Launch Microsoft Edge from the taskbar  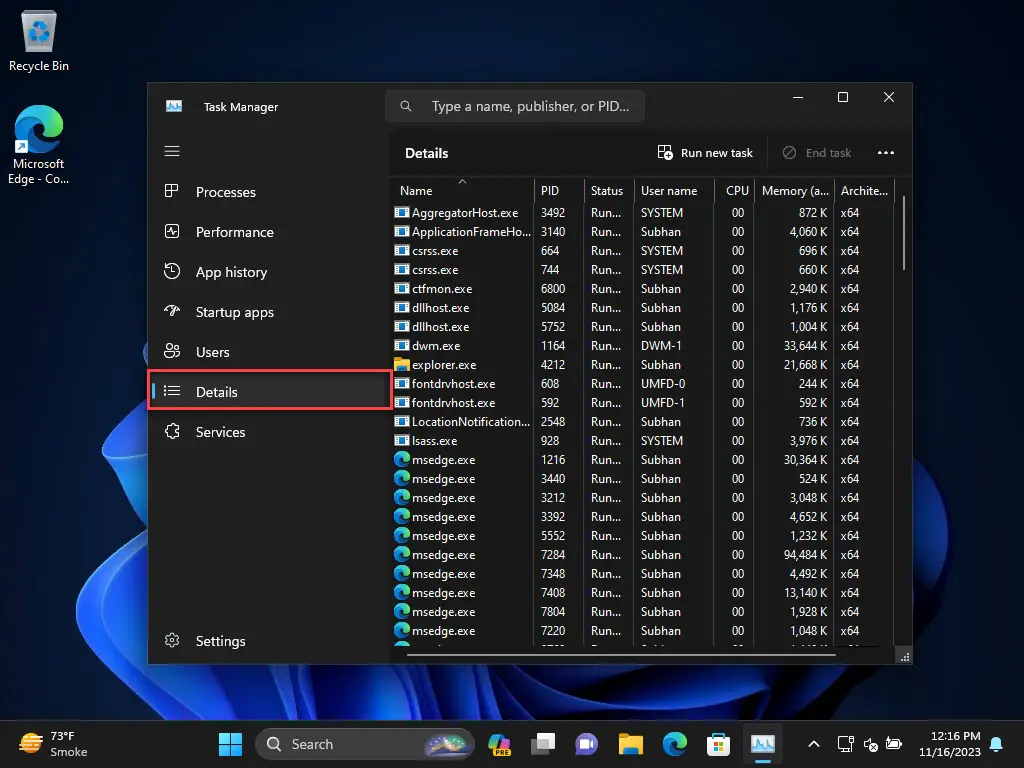click(675, 744)
